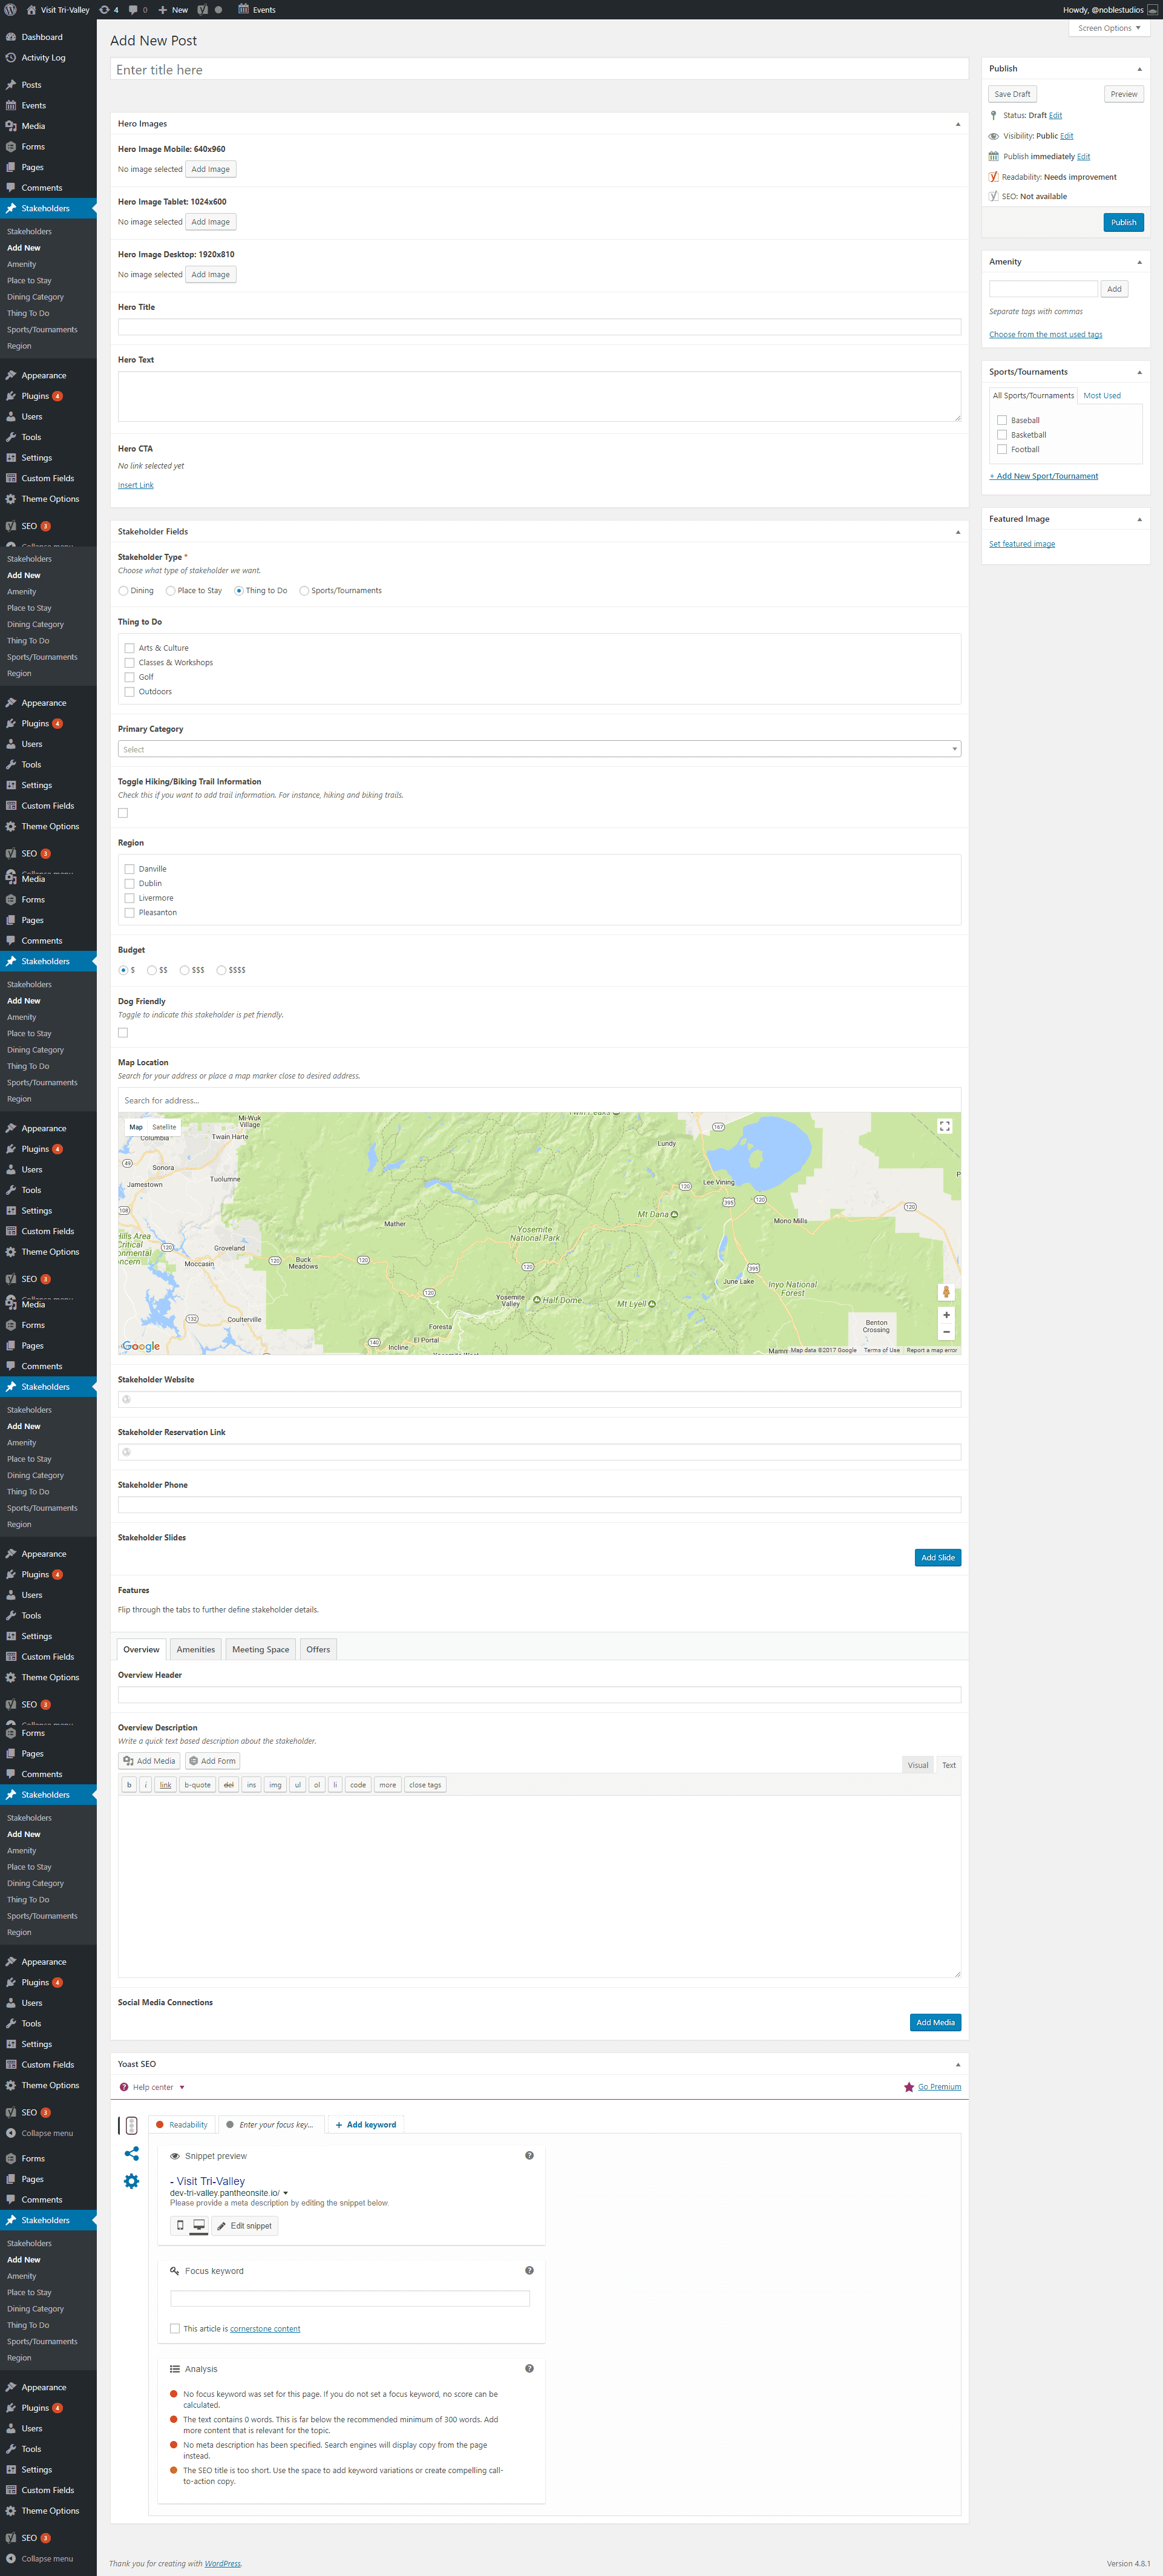Collapse the Stakeholder Fields panel
The image size is (1163, 2576).
(957, 532)
